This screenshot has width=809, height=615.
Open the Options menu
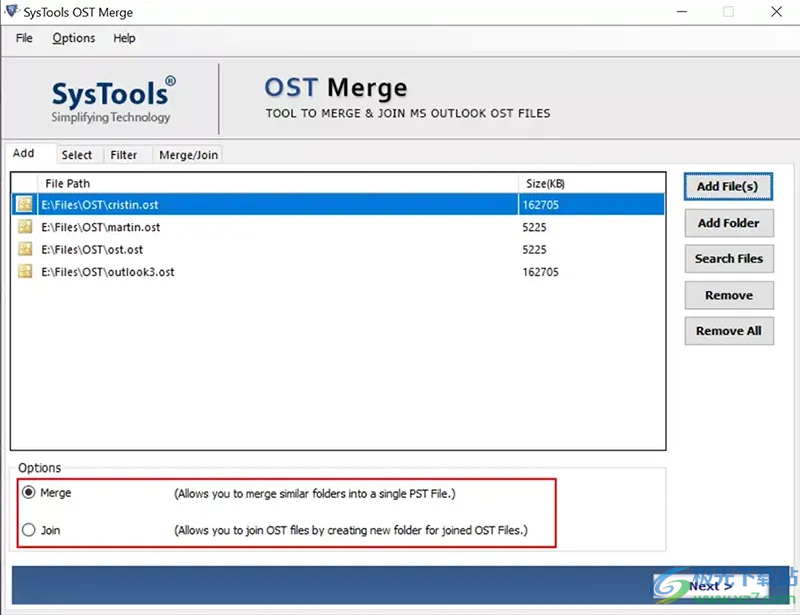click(x=74, y=38)
